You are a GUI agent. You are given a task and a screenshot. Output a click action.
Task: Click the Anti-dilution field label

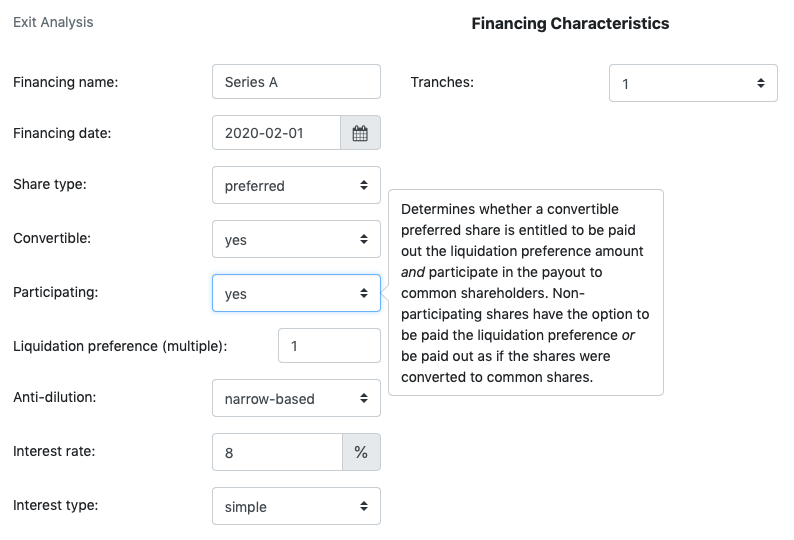[55, 397]
